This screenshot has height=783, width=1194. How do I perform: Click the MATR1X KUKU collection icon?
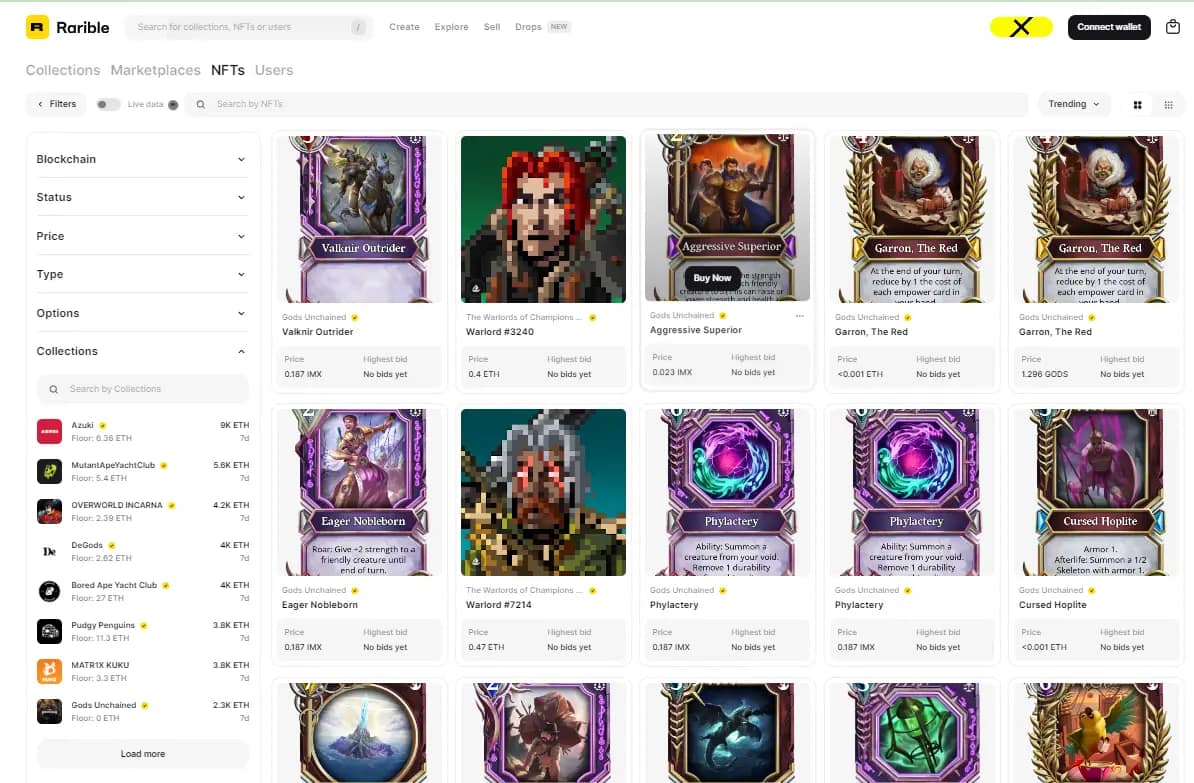49,672
